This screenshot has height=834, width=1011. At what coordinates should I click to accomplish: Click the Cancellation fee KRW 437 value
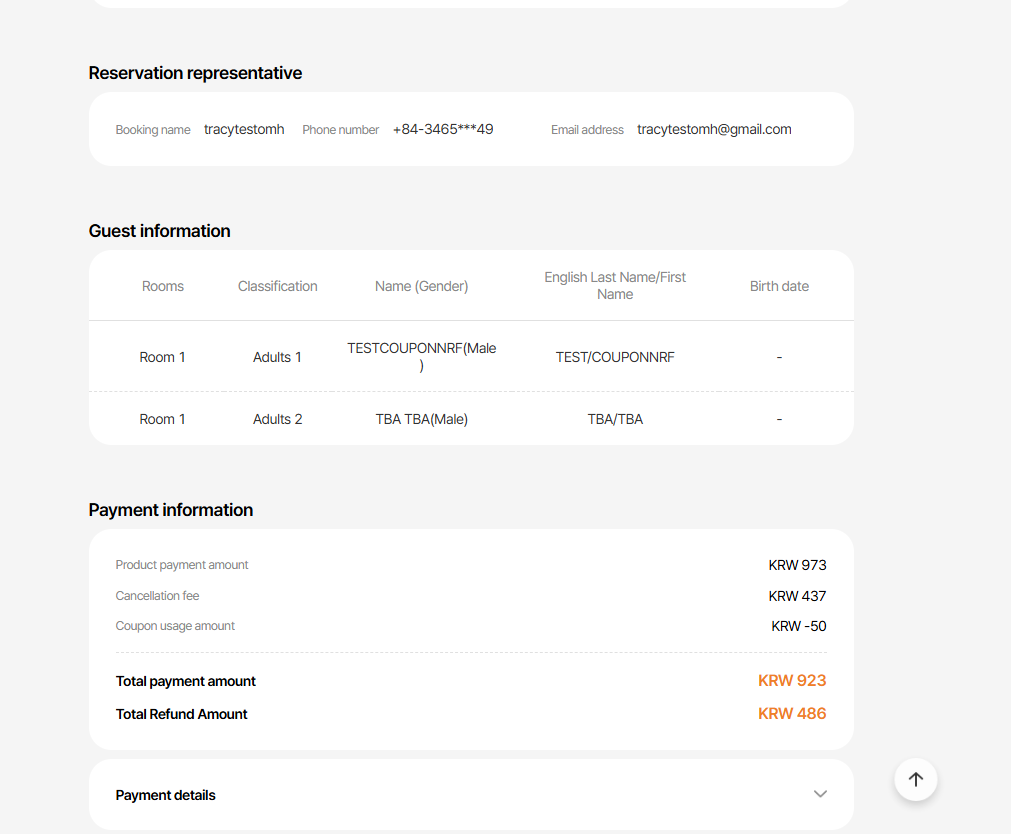pos(797,596)
